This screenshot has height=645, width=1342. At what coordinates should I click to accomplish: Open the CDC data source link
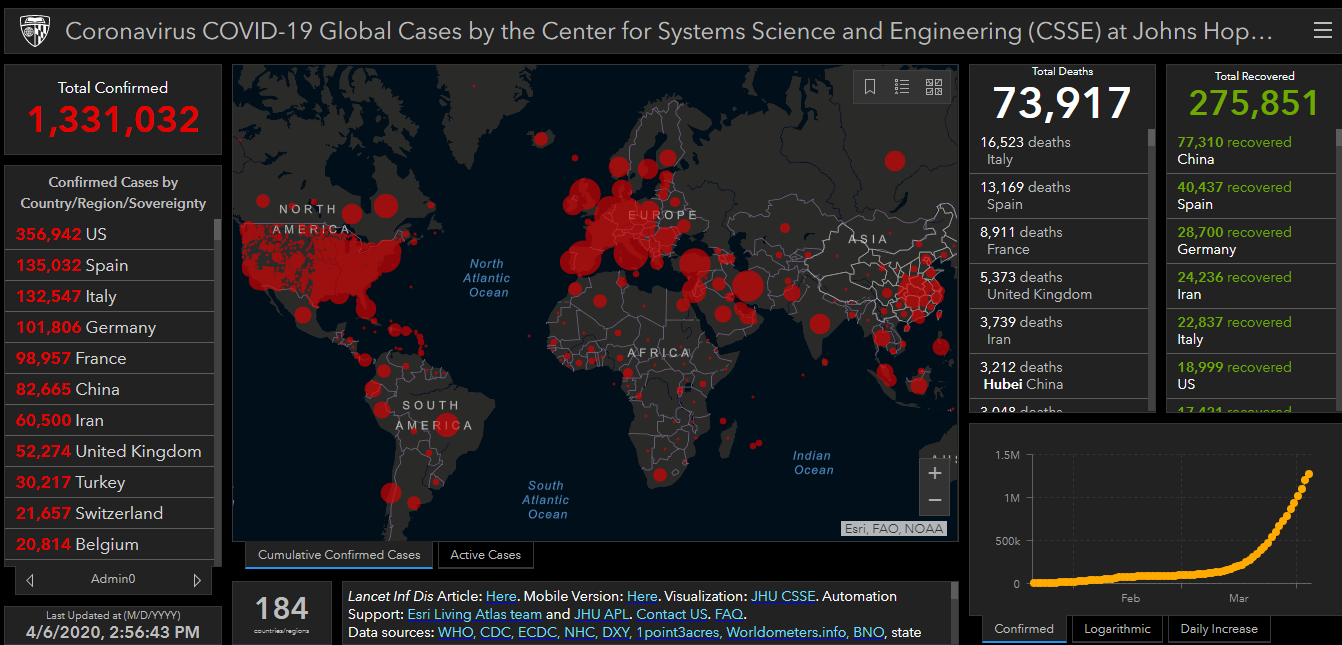click(494, 632)
